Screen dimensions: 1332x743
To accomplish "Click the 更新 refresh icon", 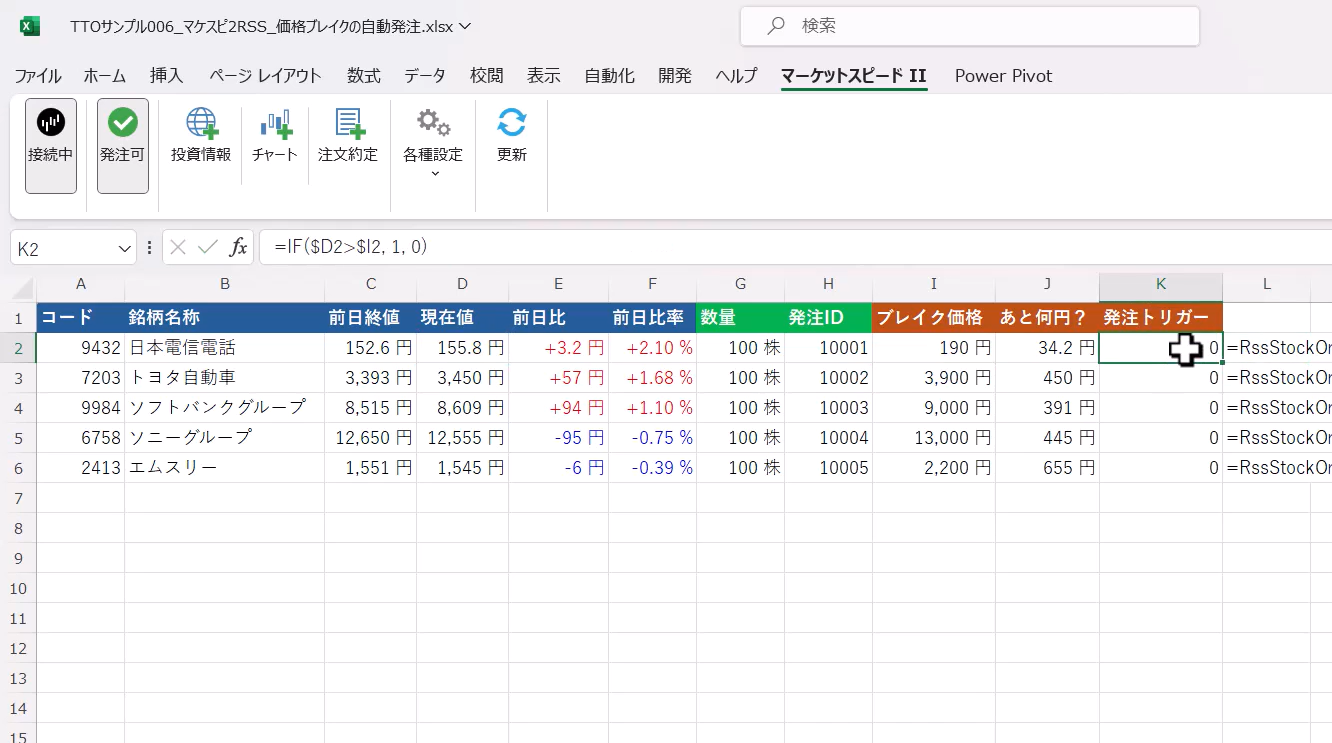I will 512,123.
